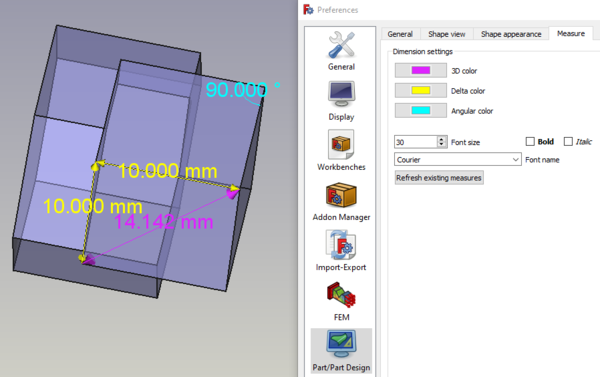Open Import-Export preferences icon
The width and height of the screenshot is (600, 377).
tap(341, 245)
